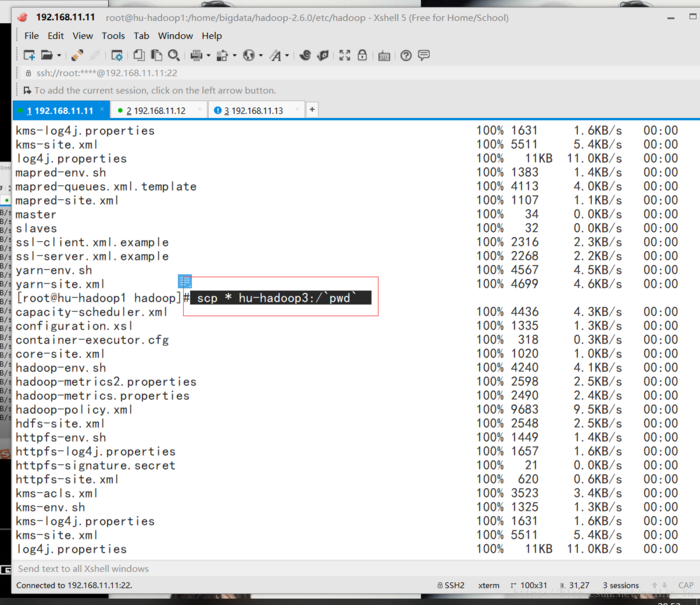Click the add-current-session arrow icon
700x605 pixels.
point(27,91)
